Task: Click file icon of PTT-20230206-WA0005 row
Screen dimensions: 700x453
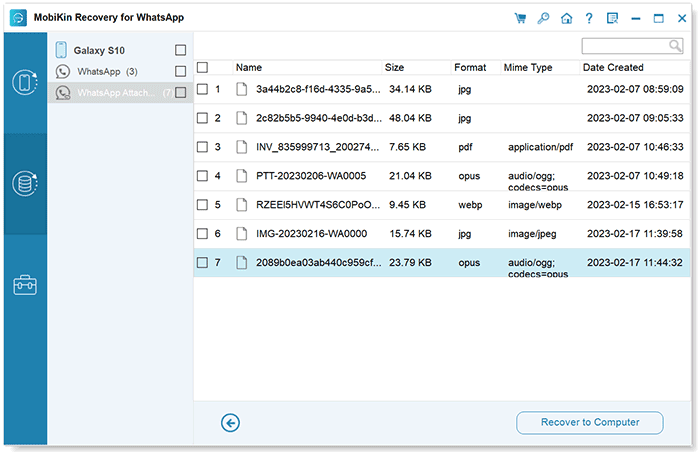Action: click(242, 176)
